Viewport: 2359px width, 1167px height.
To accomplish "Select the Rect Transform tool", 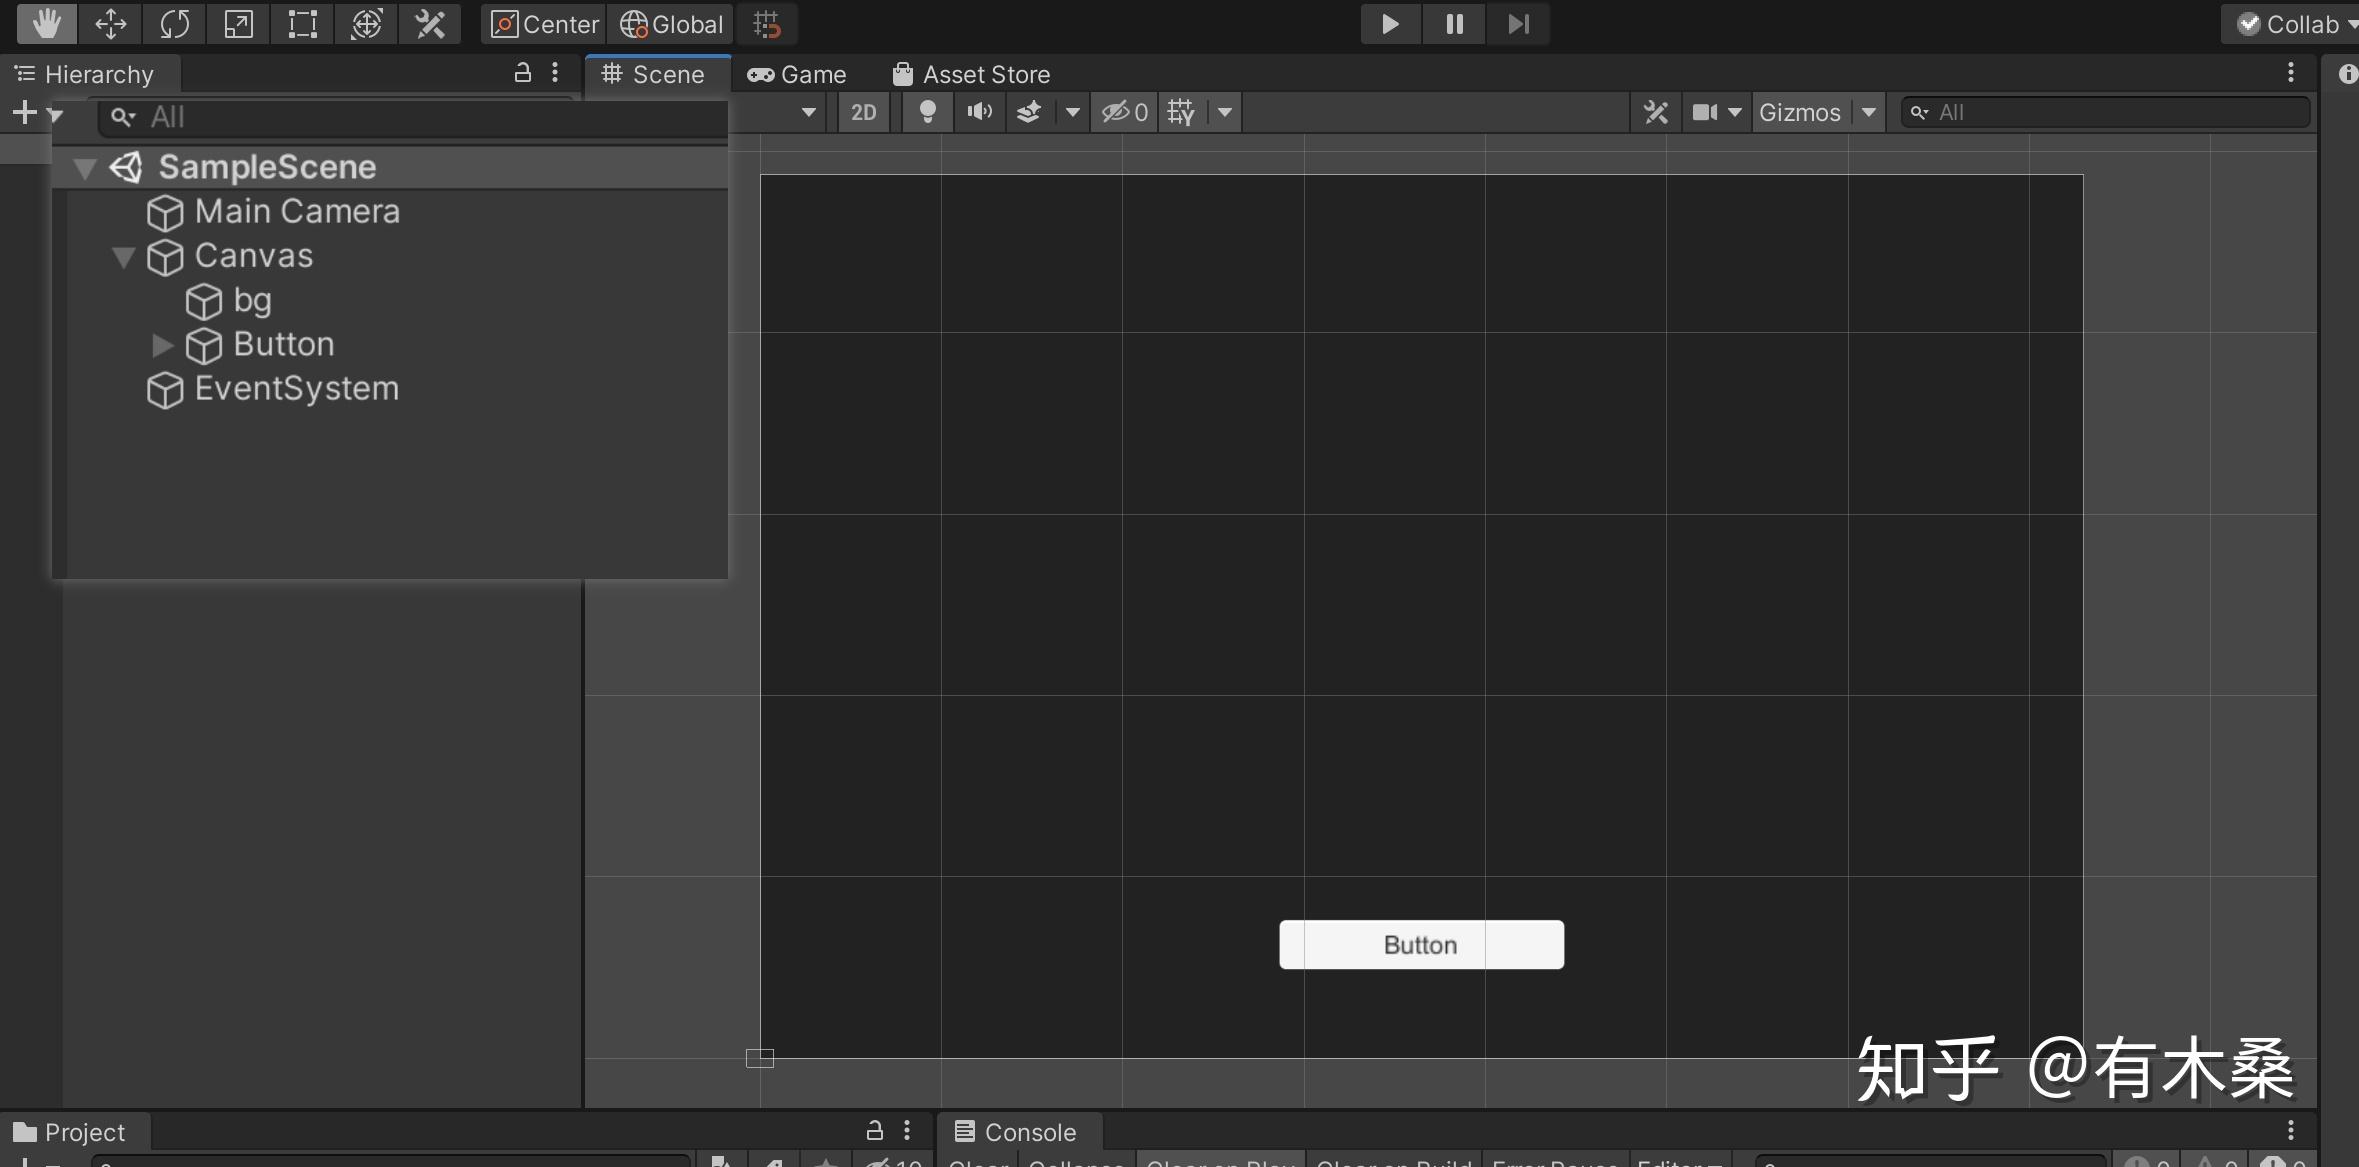I will [x=302, y=24].
